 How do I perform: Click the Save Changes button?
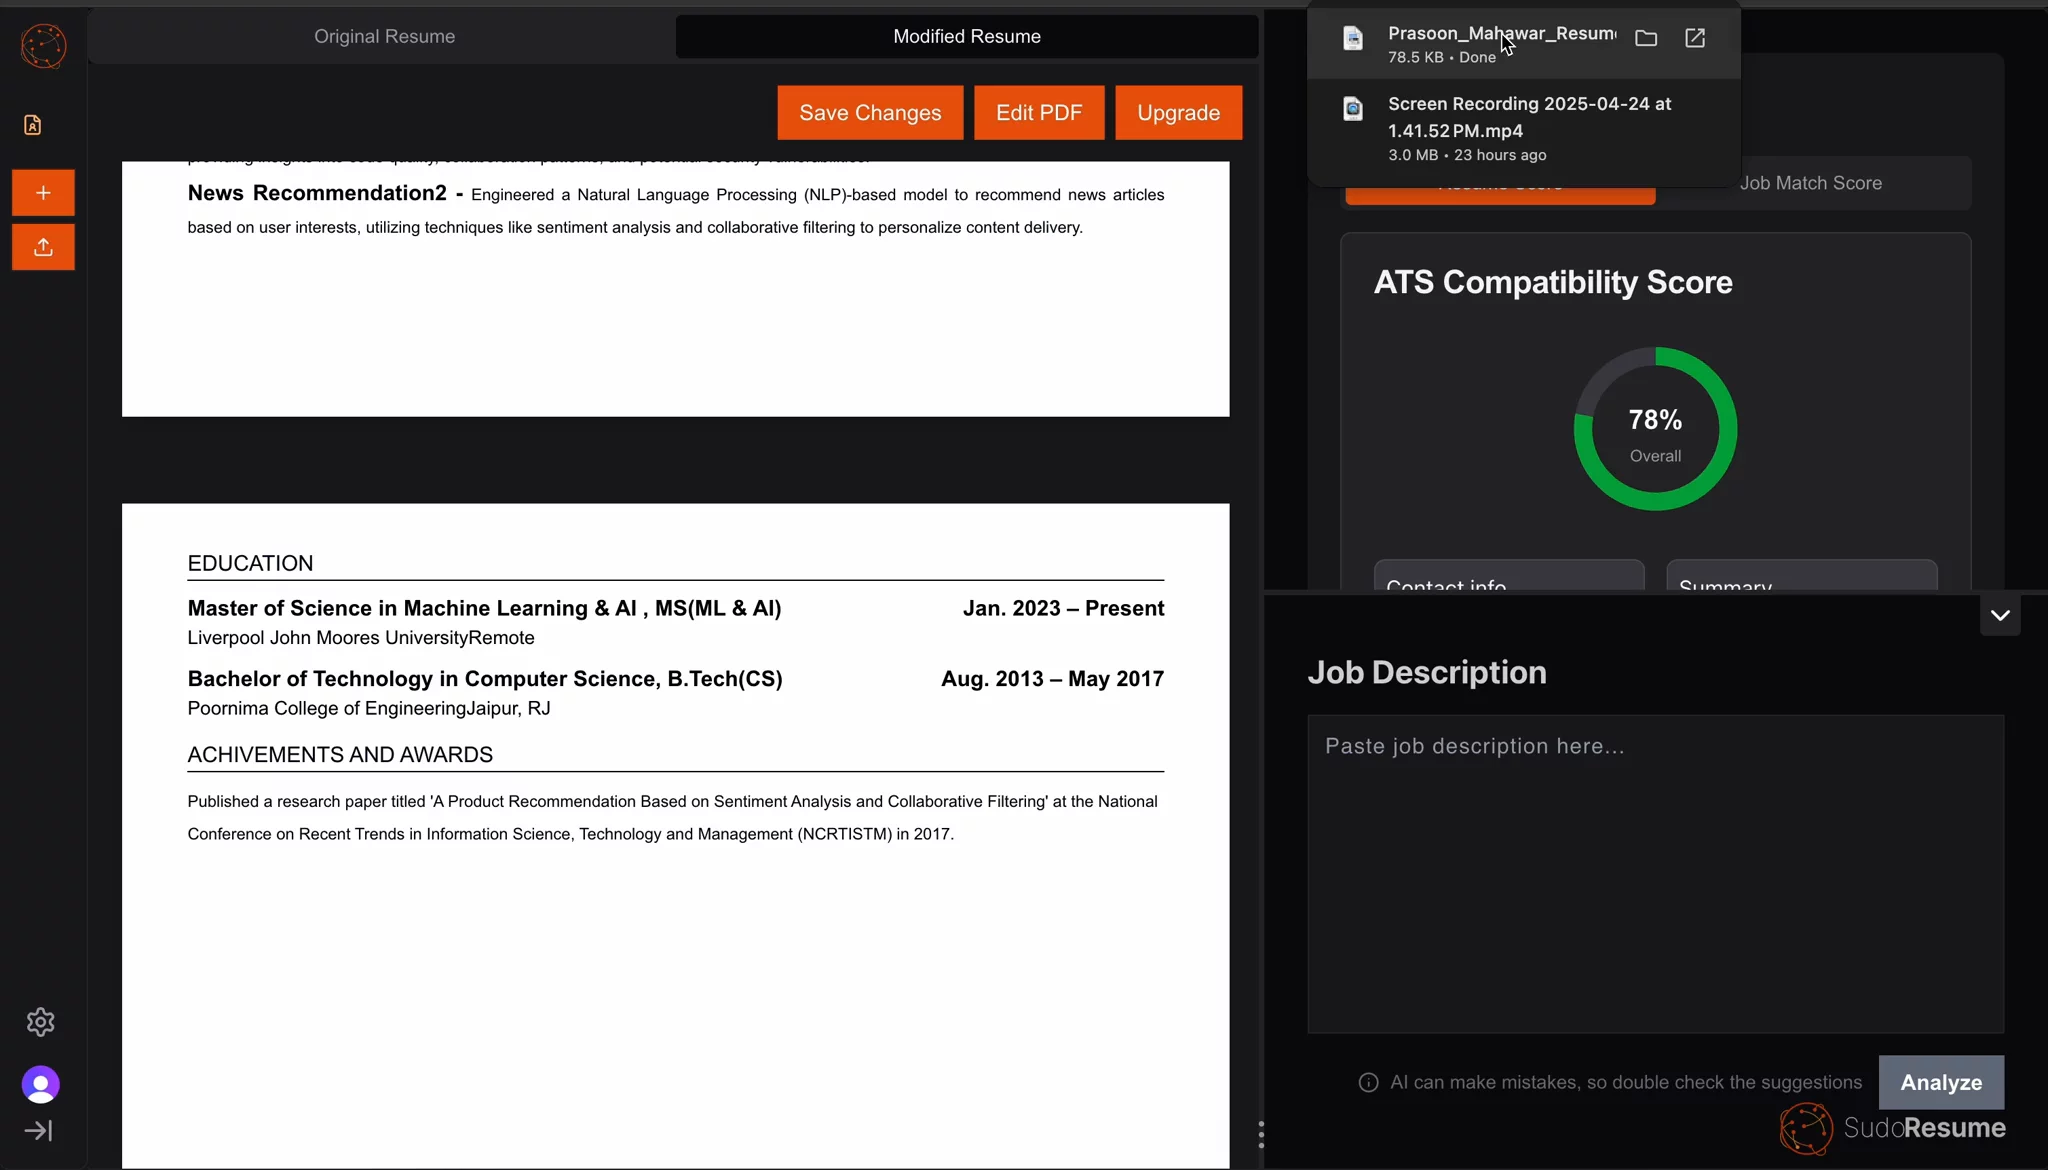pos(870,112)
